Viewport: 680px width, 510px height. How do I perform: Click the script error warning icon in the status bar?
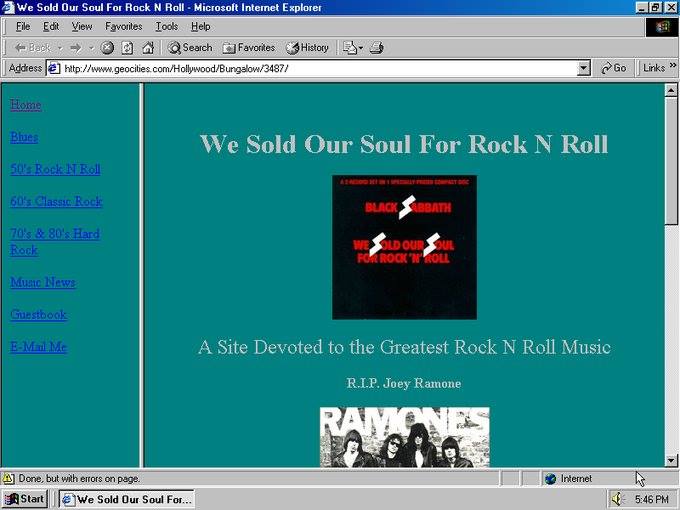pos(9,479)
